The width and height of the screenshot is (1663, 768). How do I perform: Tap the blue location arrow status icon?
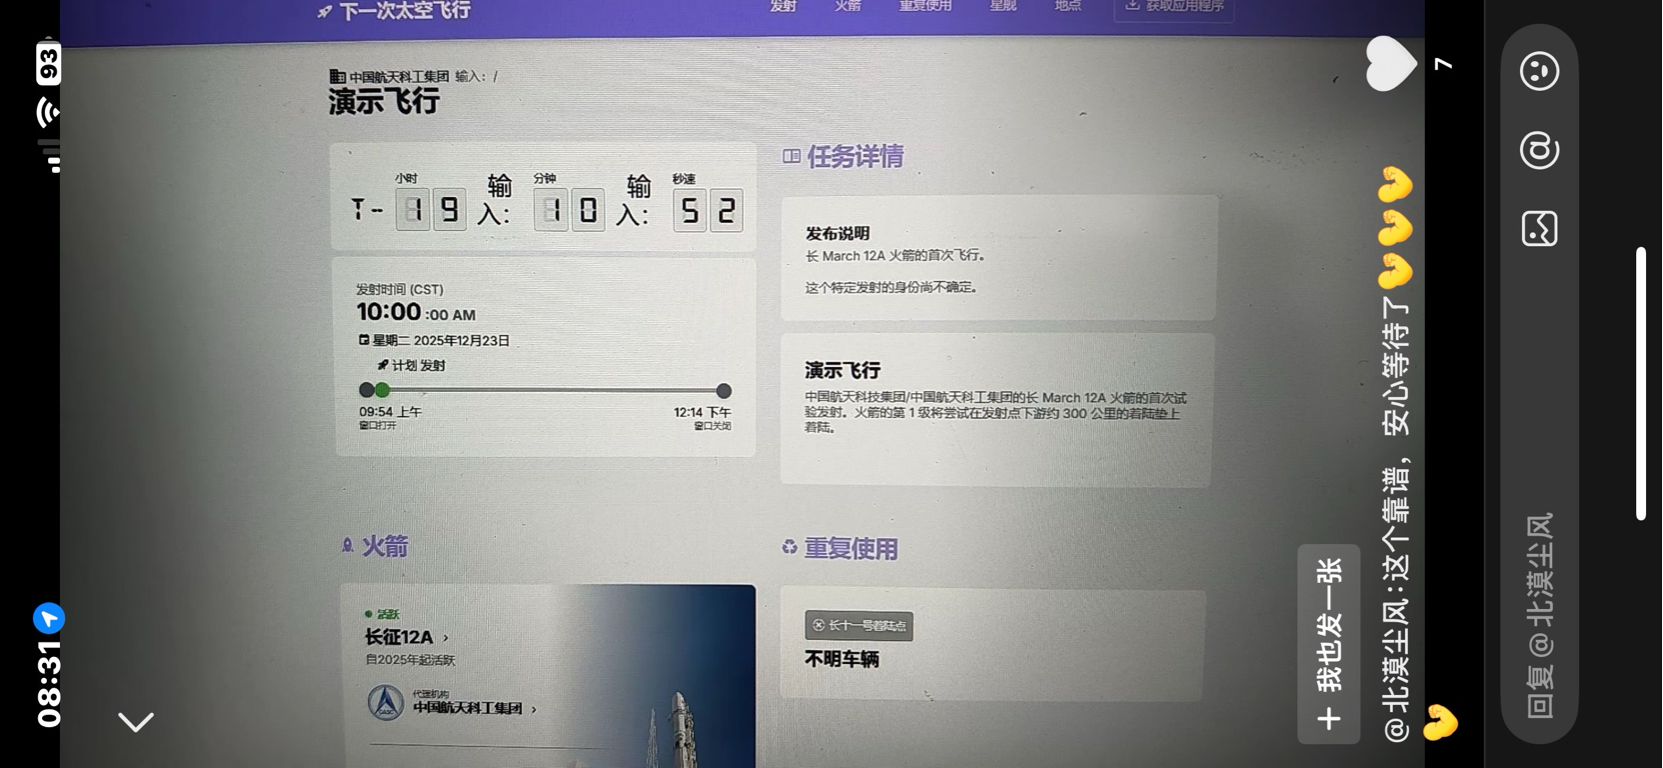coord(49,618)
